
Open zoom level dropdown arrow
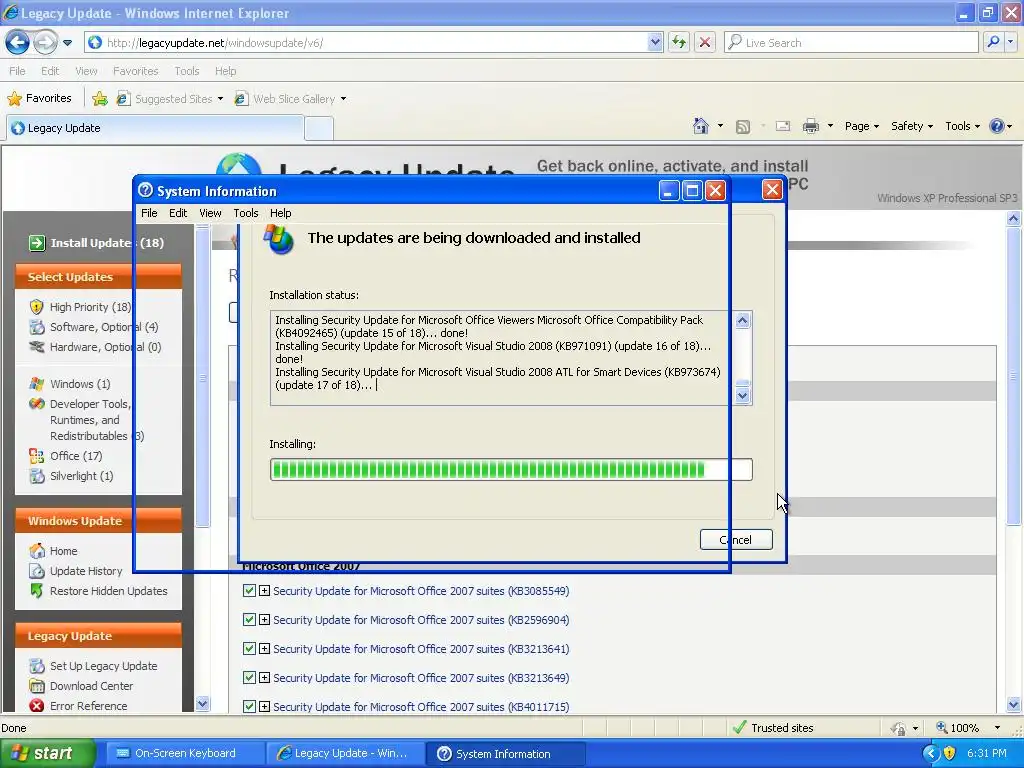click(x=997, y=728)
